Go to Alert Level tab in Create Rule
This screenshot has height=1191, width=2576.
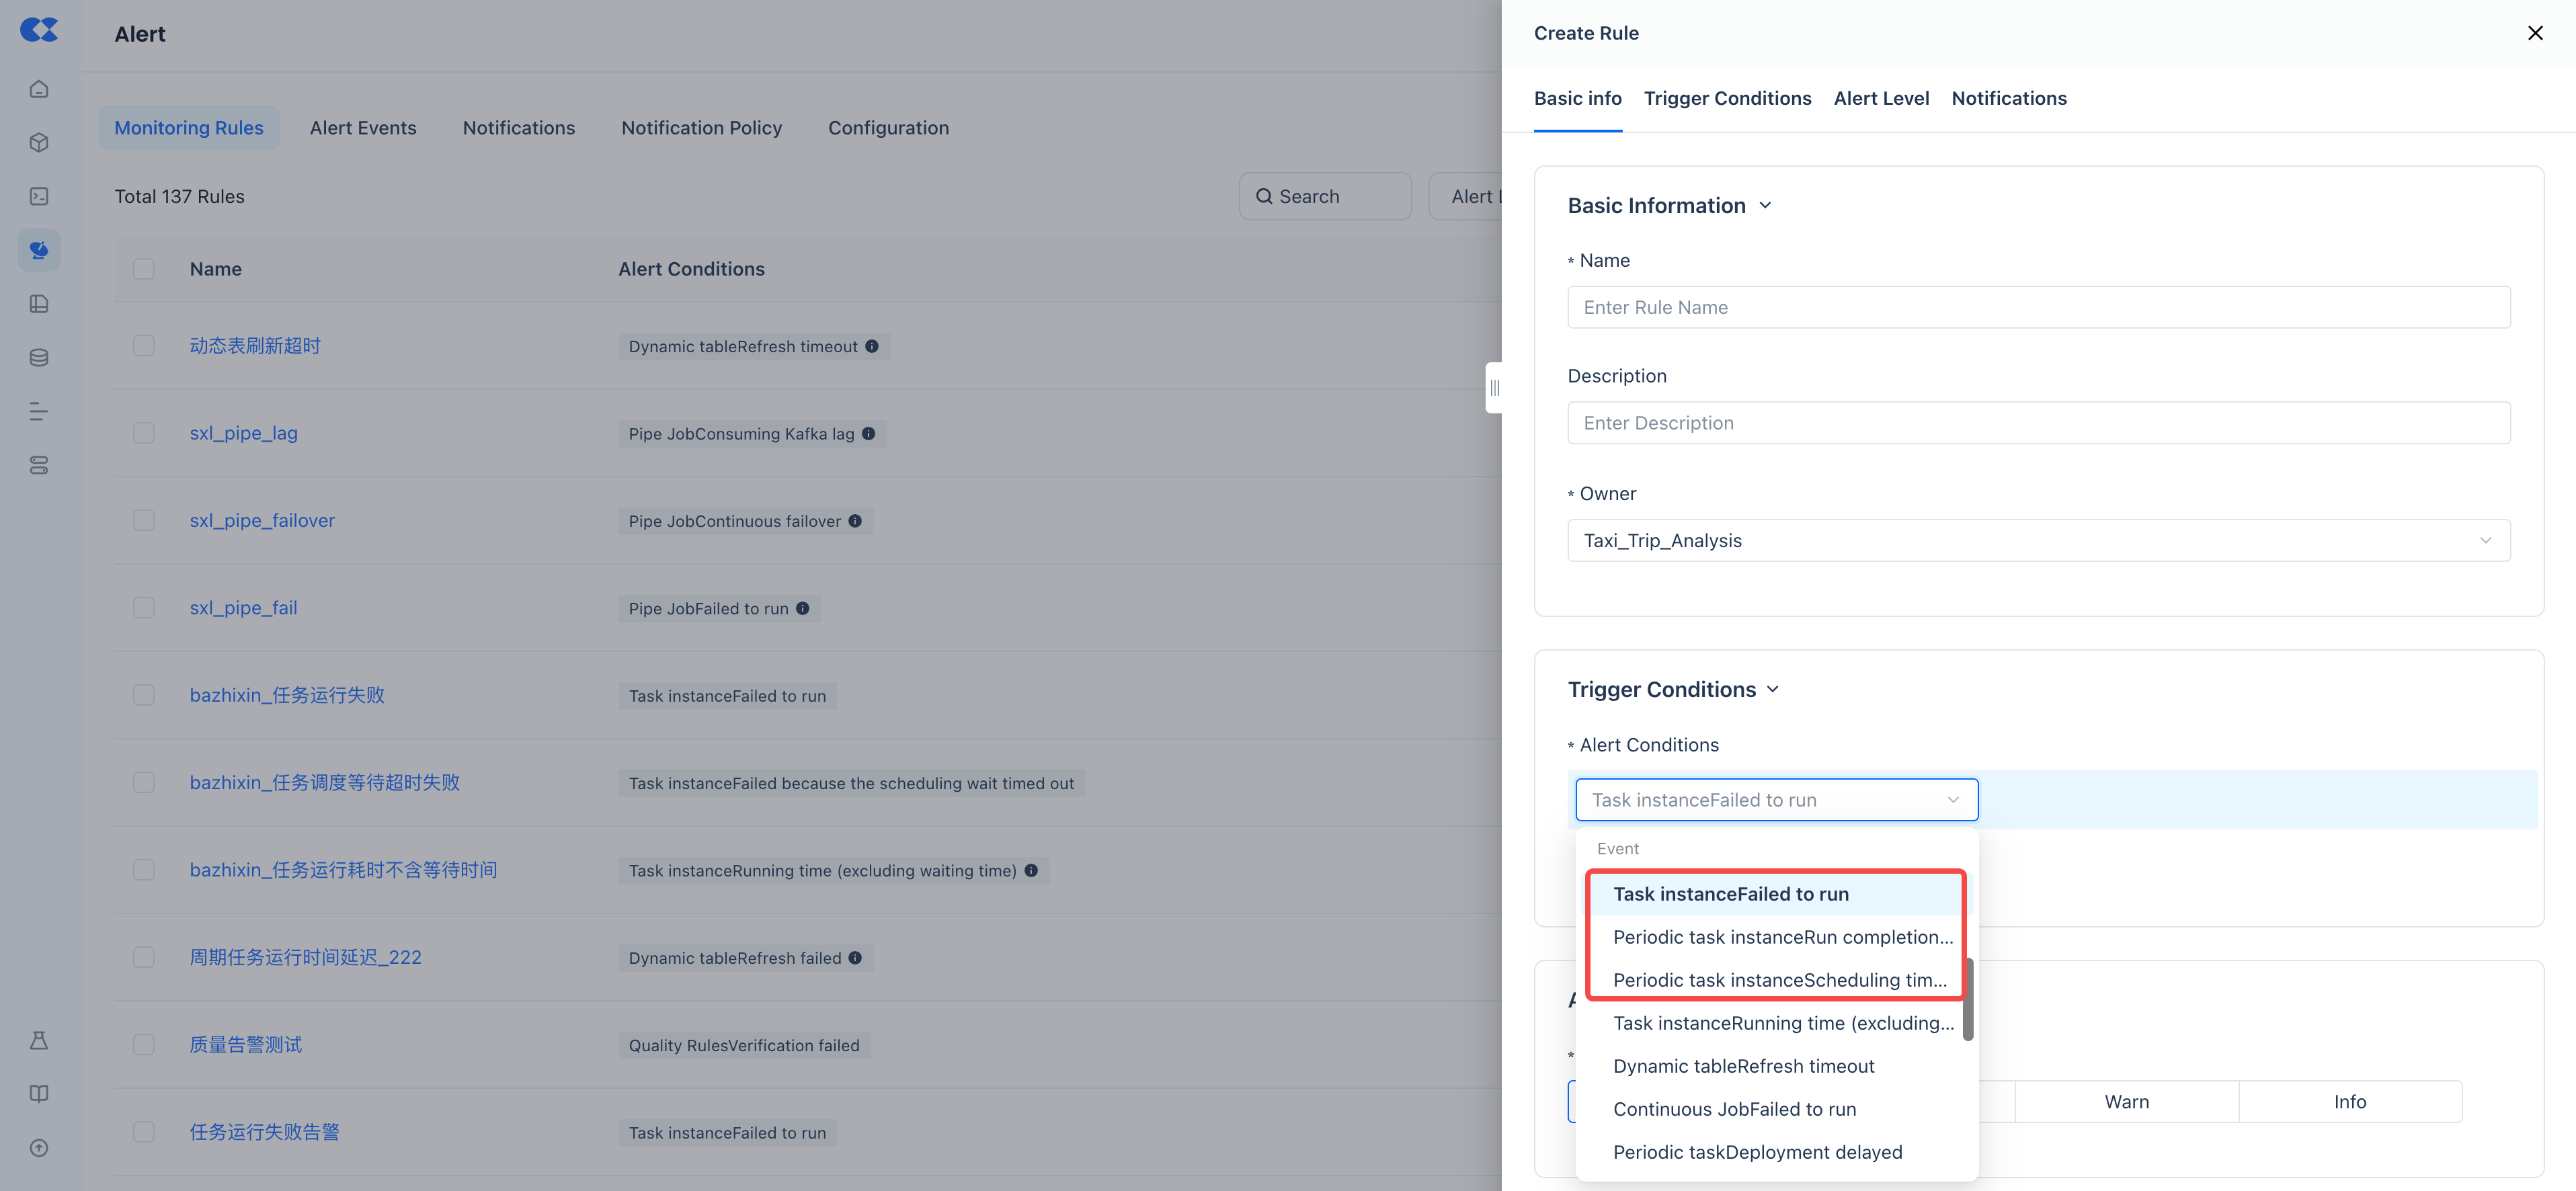[x=1881, y=98]
